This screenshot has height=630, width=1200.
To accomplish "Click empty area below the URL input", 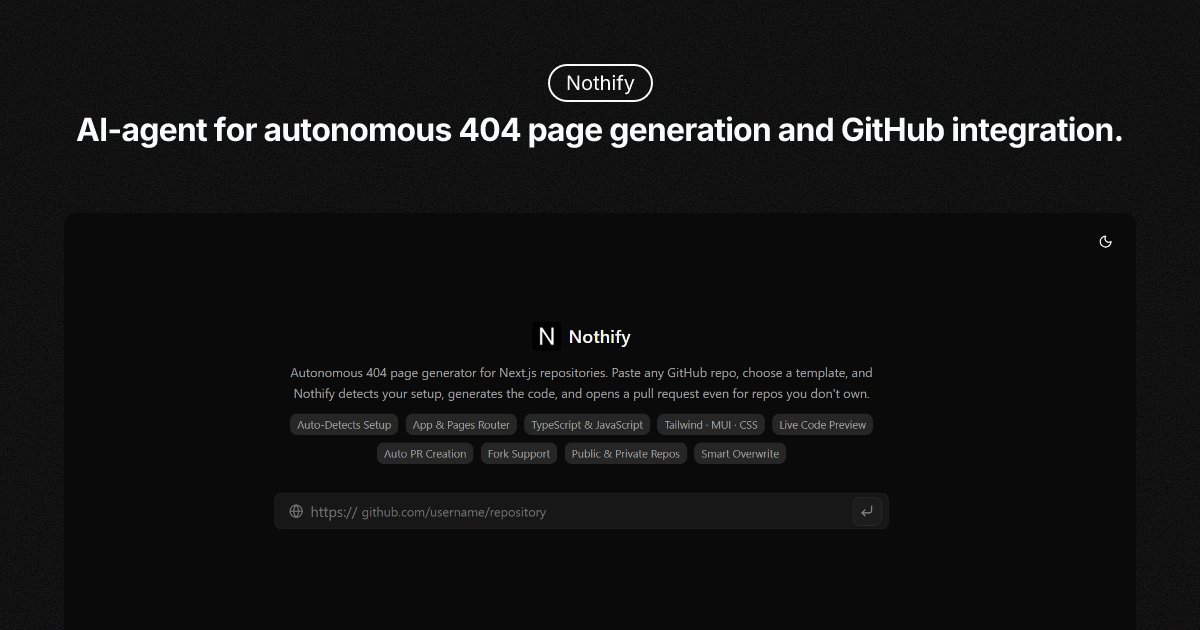I will click(x=600, y=580).
